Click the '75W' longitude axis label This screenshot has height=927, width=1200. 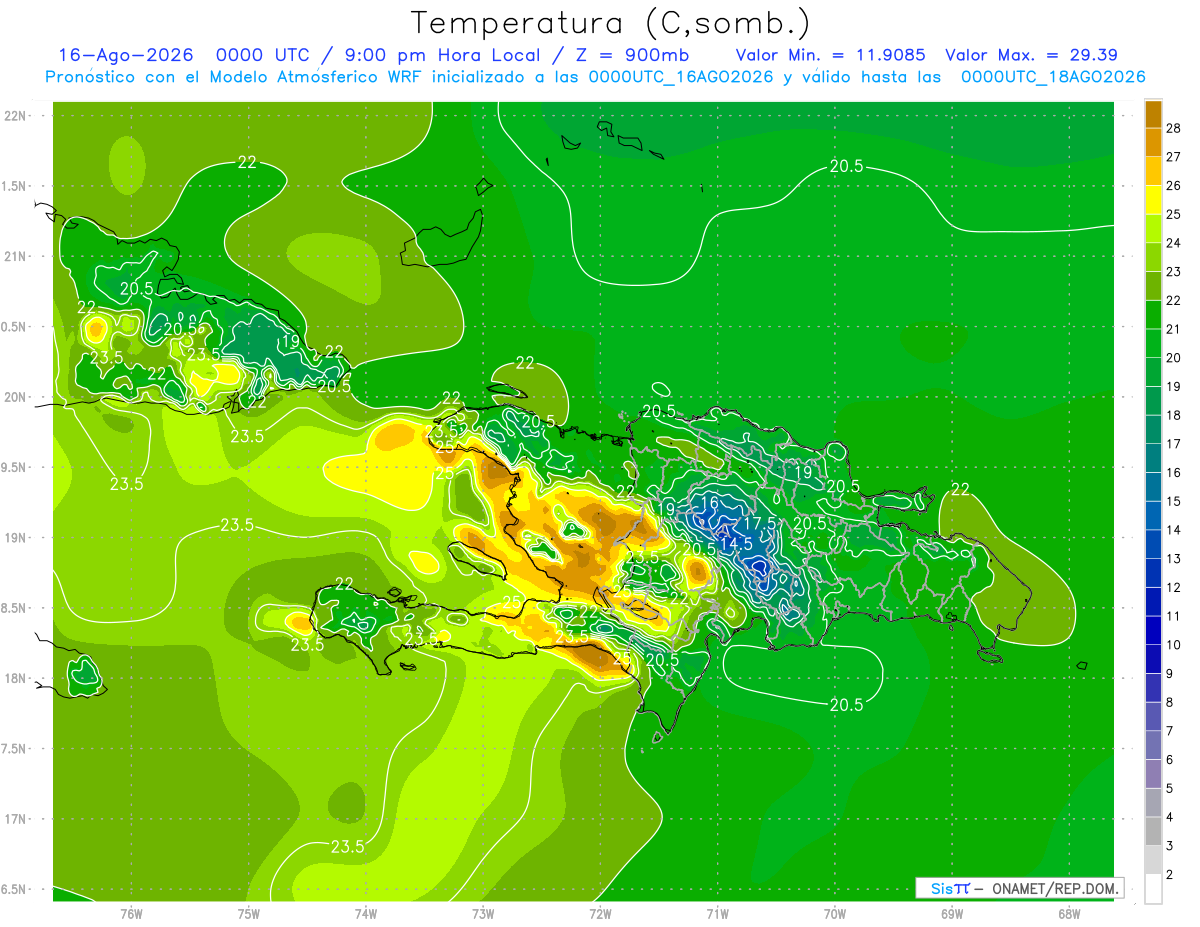click(249, 914)
